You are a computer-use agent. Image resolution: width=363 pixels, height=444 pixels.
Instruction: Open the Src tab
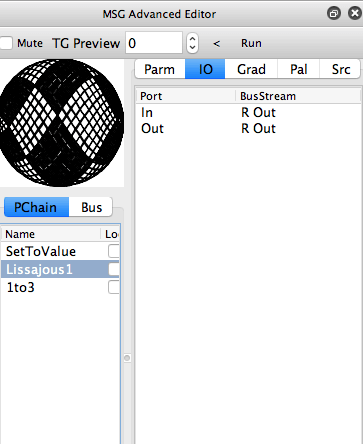(340, 69)
